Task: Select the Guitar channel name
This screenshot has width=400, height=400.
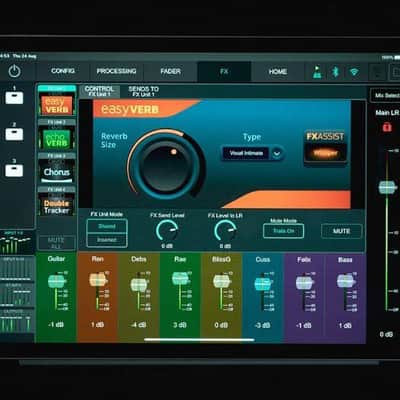Action: click(x=56, y=259)
